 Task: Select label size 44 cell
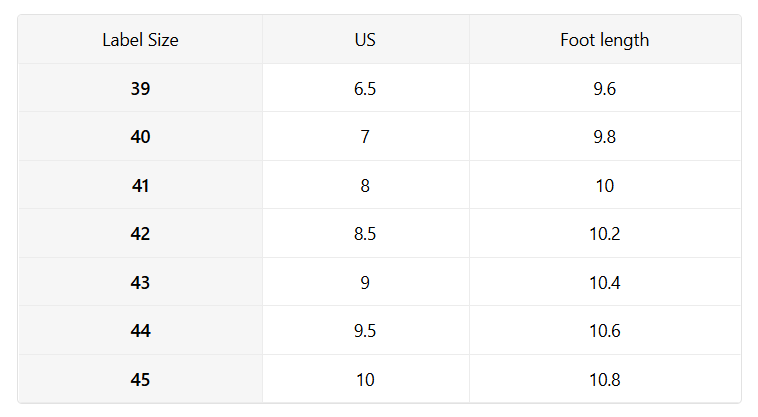click(x=140, y=331)
